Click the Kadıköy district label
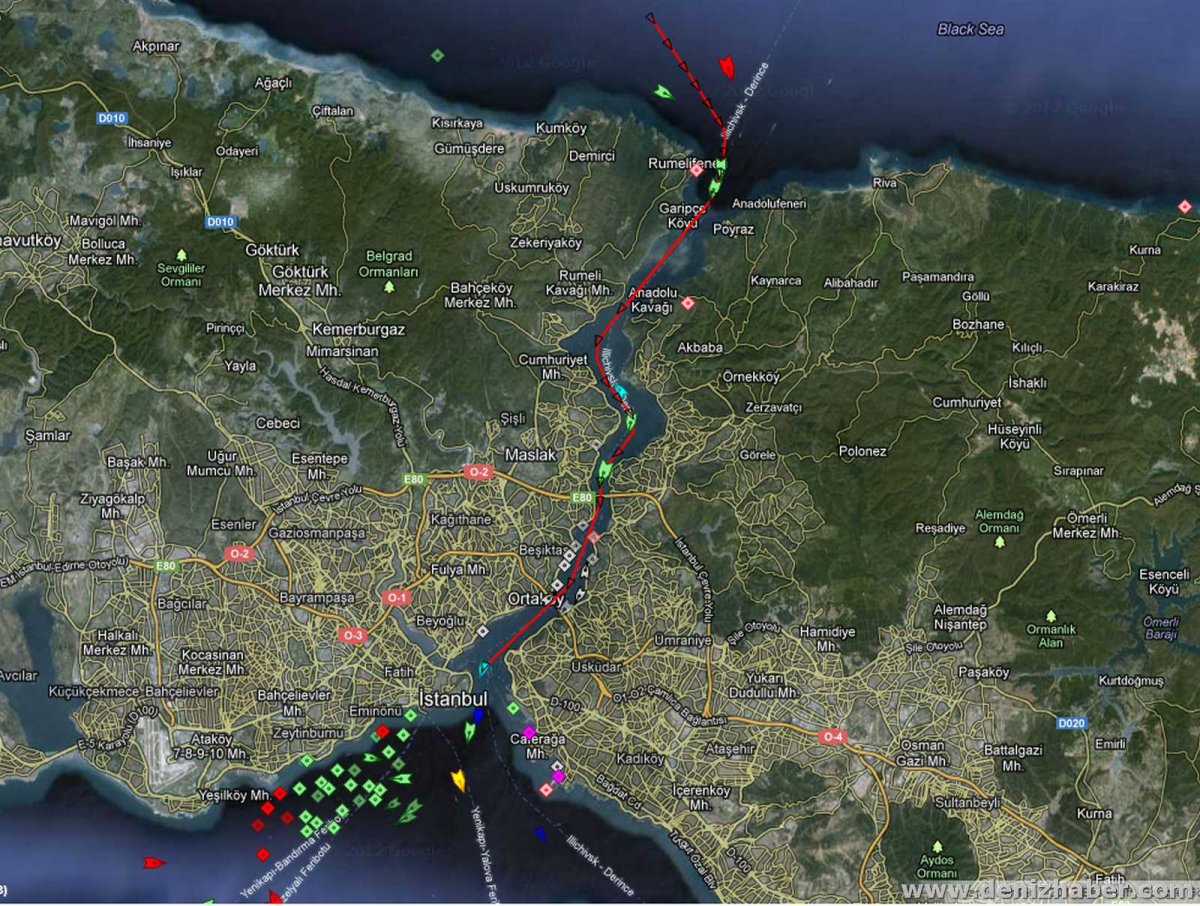This screenshot has height=906, width=1200. click(x=640, y=759)
